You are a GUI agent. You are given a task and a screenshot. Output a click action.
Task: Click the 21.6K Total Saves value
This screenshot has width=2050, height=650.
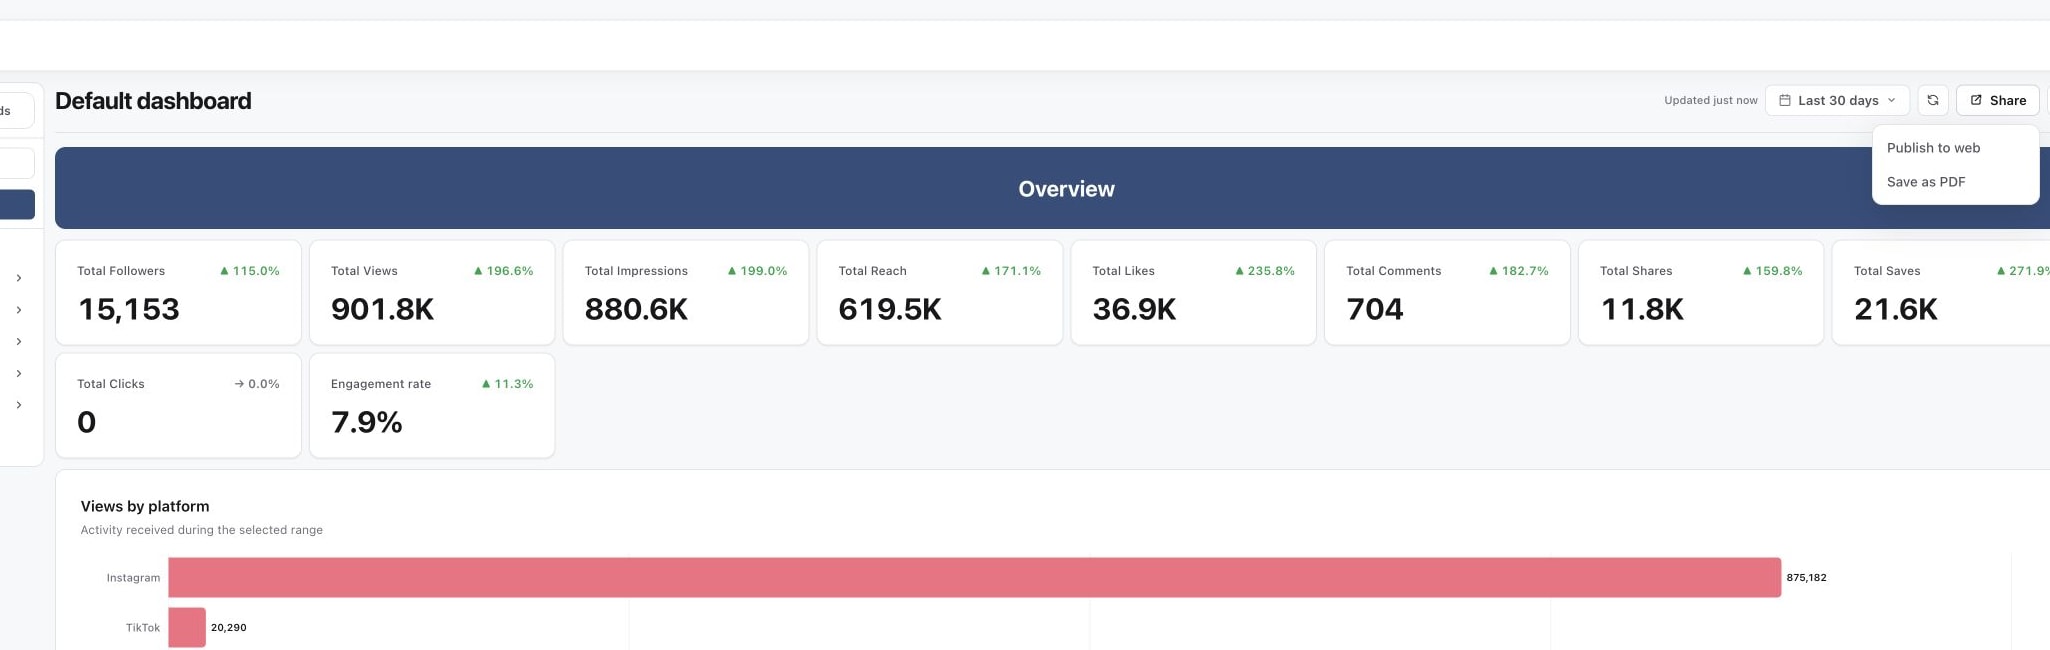(x=1896, y=309)
